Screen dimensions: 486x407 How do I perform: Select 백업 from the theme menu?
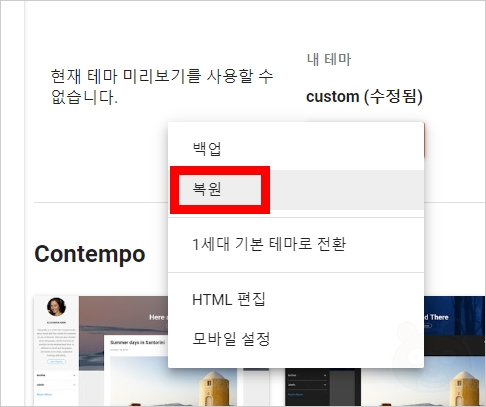(x=296, y=149)
